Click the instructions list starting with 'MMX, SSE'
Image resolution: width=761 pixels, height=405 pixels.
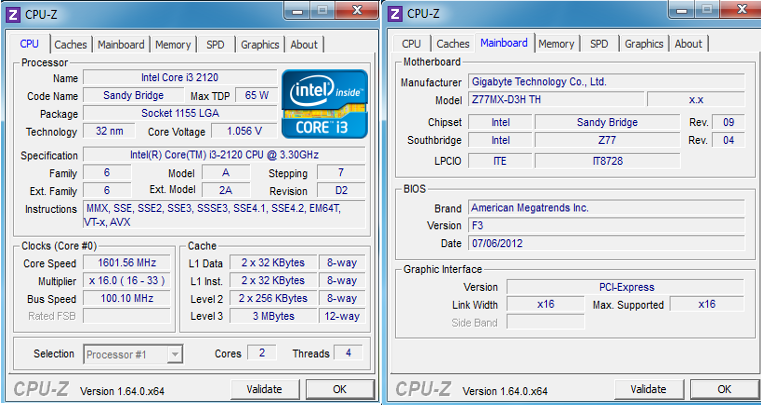[x=224, y=215]
